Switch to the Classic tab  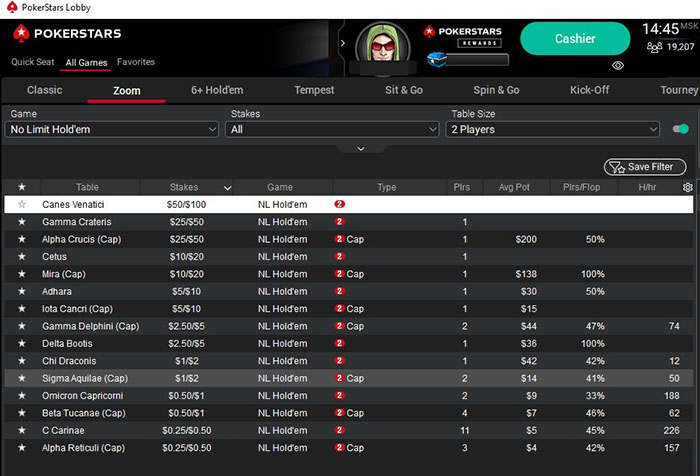click(x=45, y=90)
